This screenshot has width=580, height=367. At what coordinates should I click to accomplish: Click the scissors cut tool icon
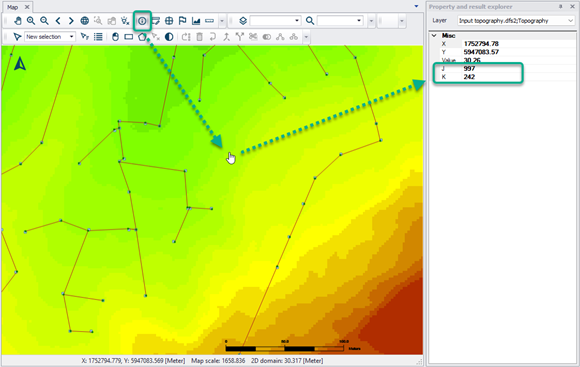pos(253,37)
